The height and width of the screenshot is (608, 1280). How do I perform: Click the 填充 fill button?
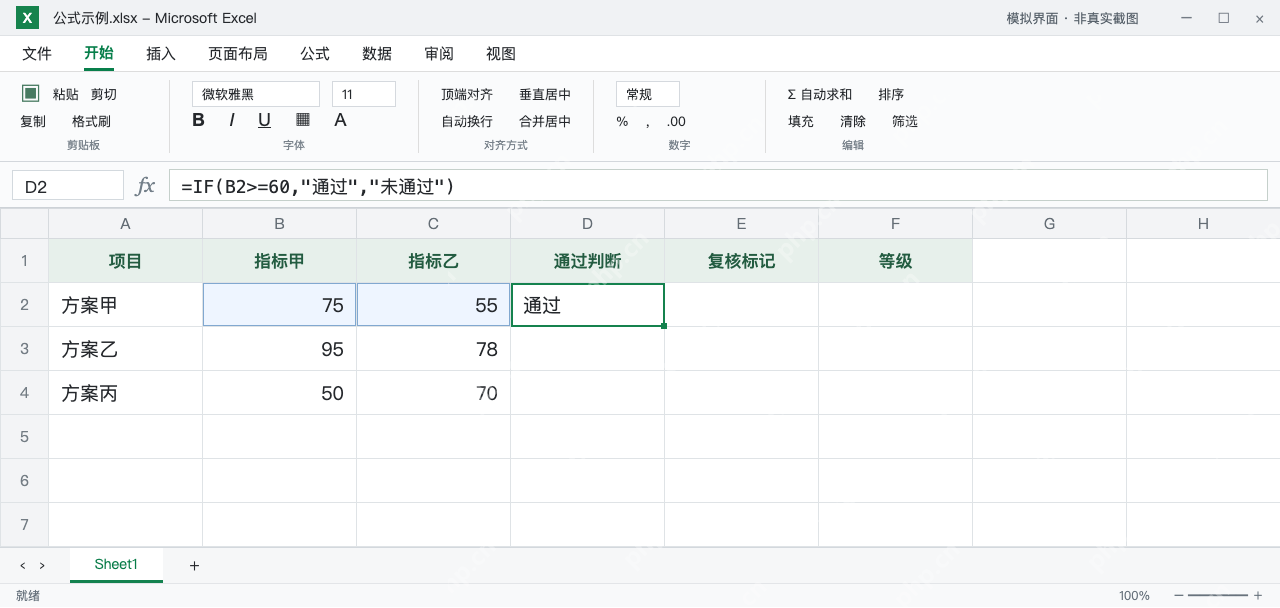point(801,122)
